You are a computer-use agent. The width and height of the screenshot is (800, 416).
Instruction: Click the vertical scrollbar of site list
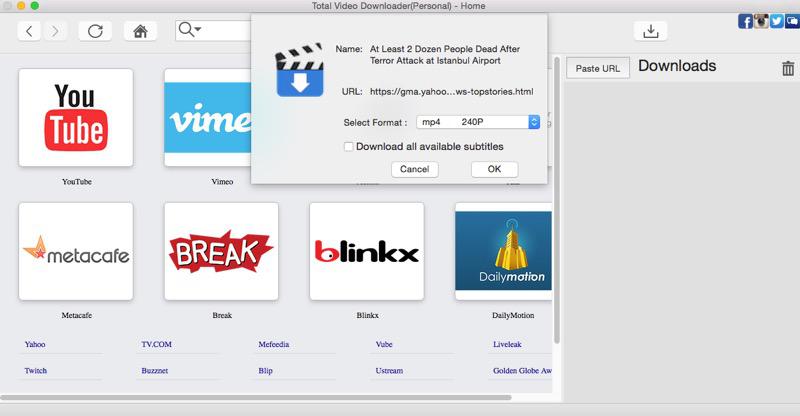click(557, 200)
